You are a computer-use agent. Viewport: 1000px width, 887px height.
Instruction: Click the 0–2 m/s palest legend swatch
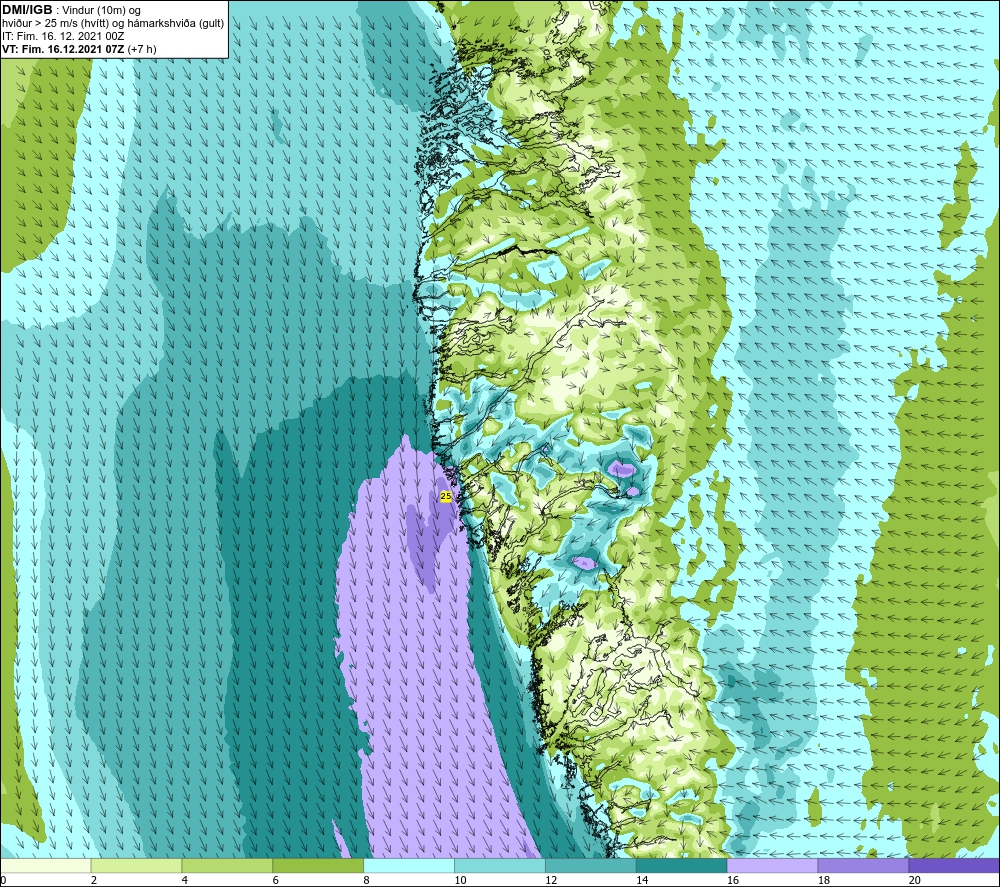point(46,865)
